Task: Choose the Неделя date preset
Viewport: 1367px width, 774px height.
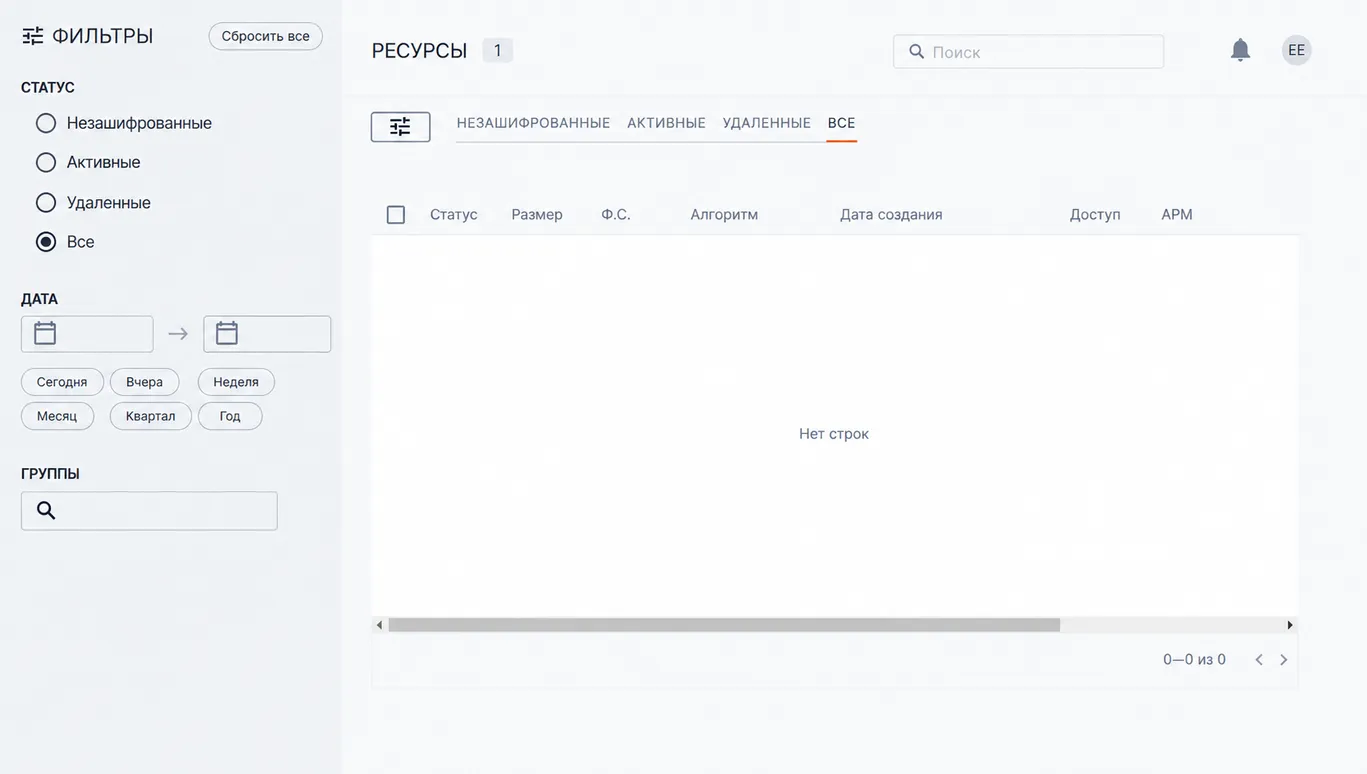Action: [236, 382]
